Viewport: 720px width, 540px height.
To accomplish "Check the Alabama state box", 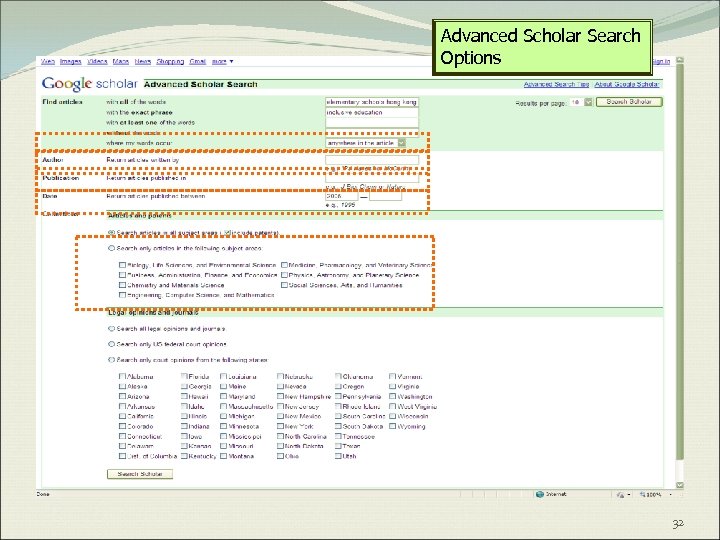I will click(122, 377).
